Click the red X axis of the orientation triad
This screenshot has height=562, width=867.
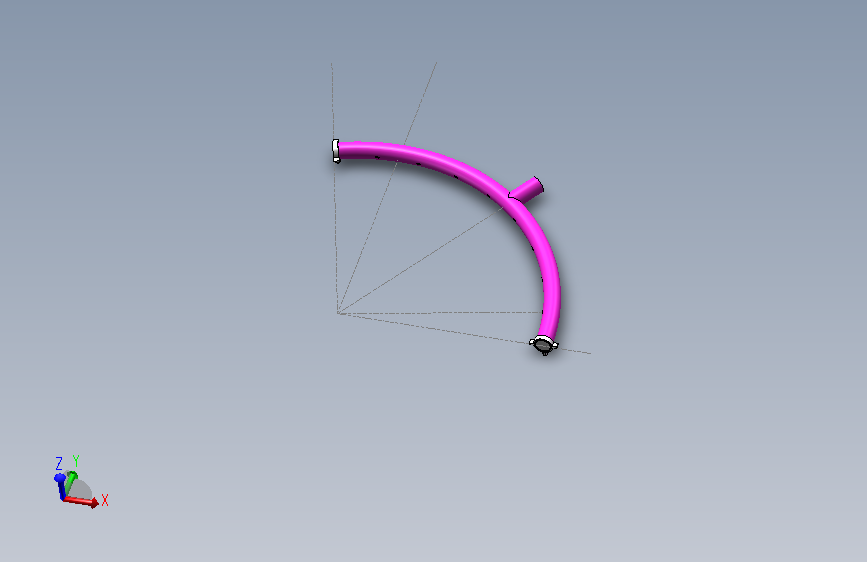81,501
